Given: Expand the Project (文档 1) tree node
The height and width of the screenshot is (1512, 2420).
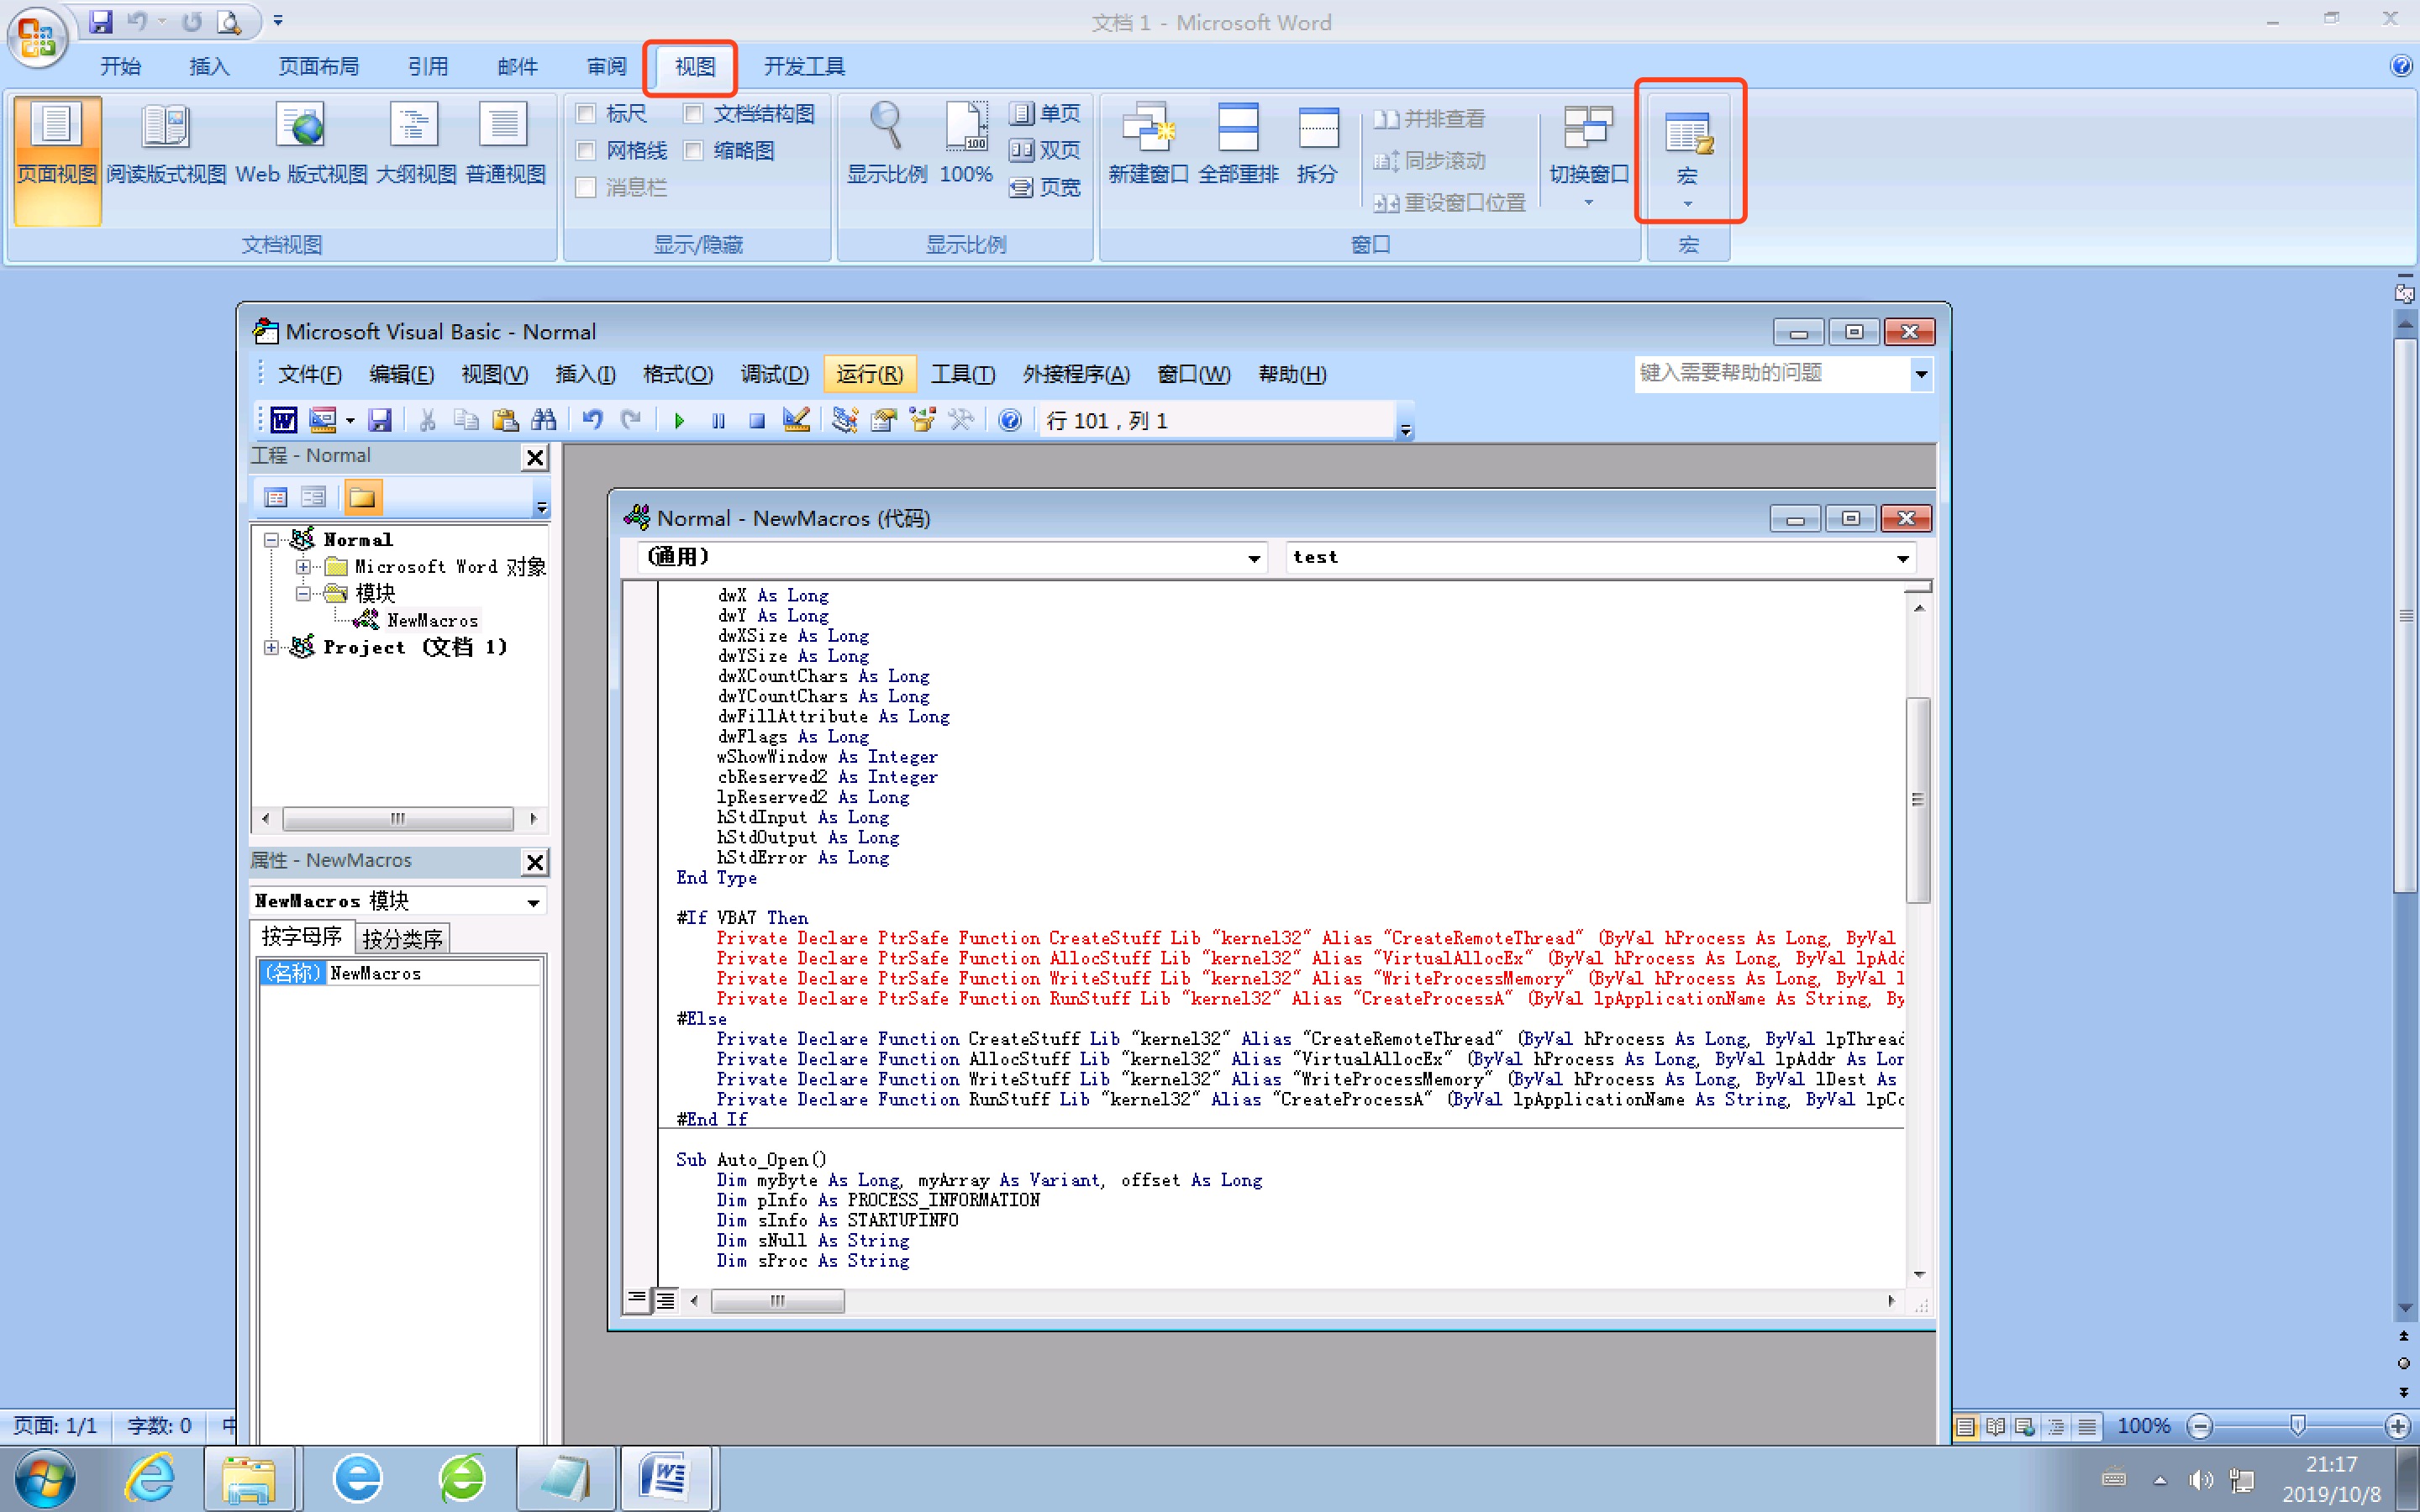Looking at the screenshot, I should coord(271,648).
